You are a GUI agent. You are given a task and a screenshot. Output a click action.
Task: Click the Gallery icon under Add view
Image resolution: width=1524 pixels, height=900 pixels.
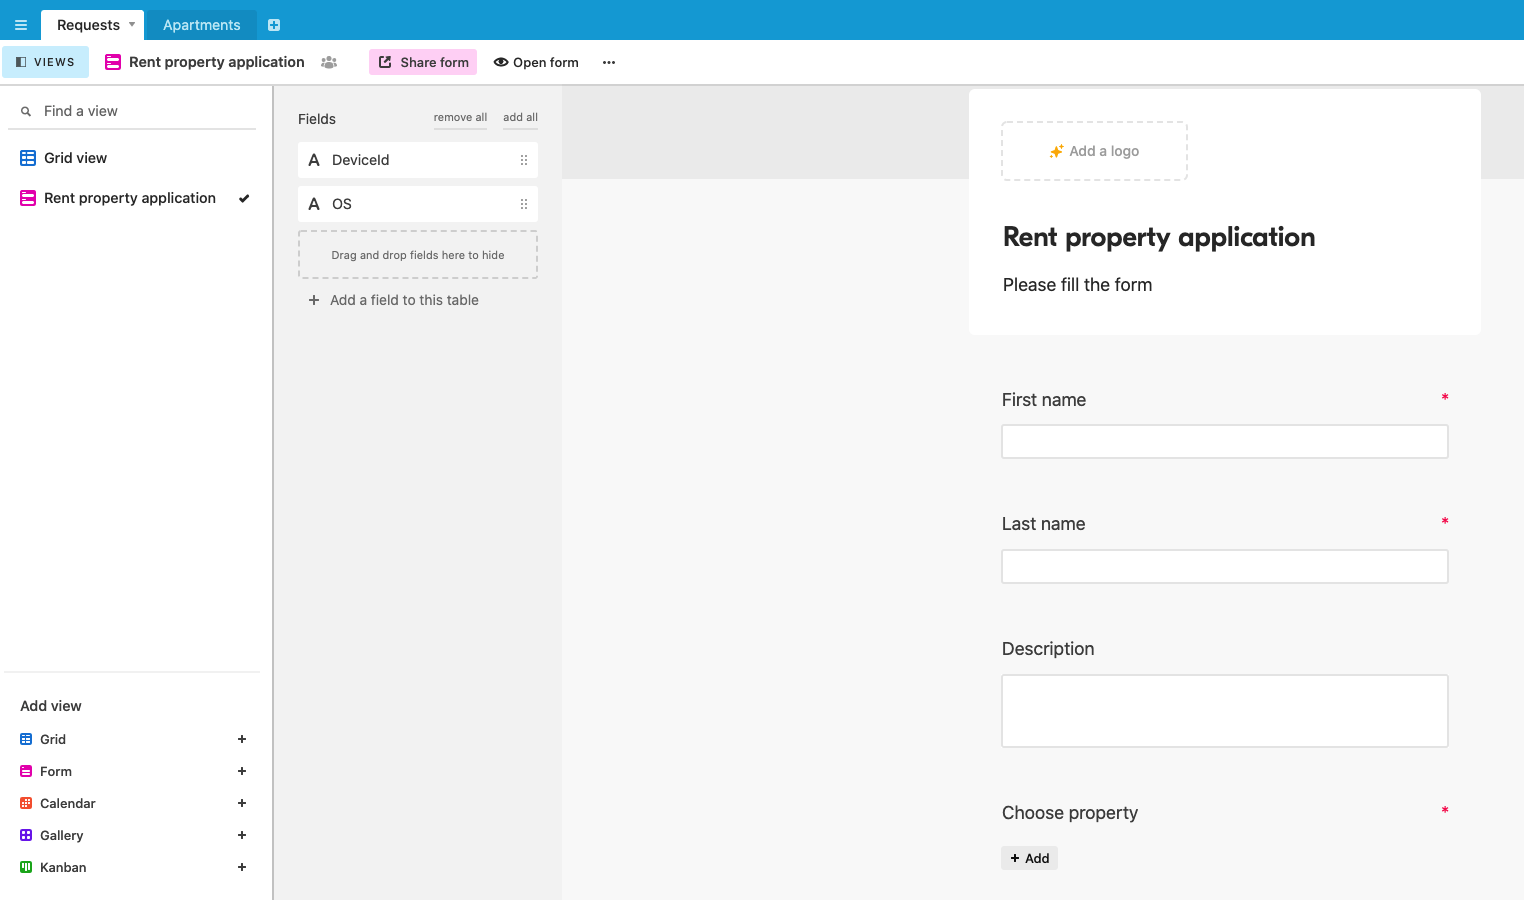[x=26, y=835]
